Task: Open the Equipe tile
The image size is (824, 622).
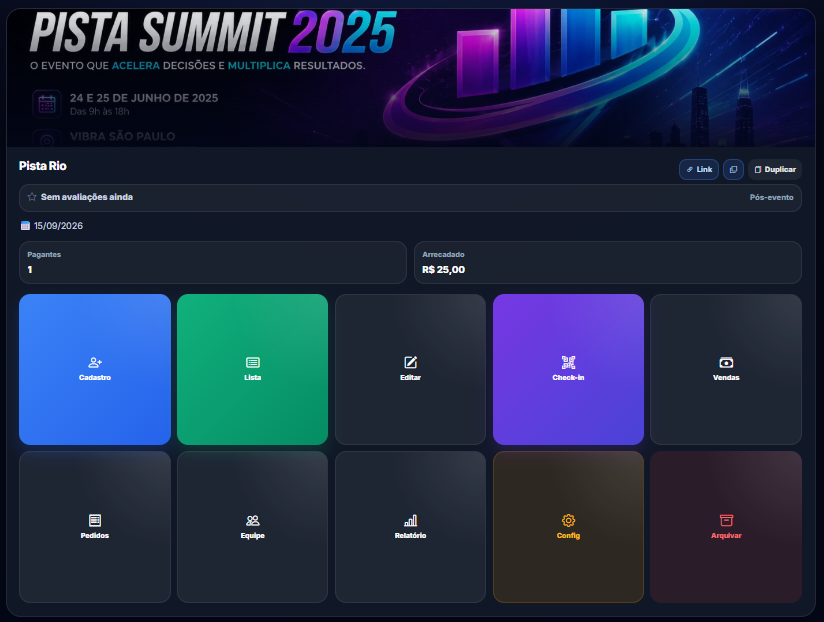Action: [252, 527]
